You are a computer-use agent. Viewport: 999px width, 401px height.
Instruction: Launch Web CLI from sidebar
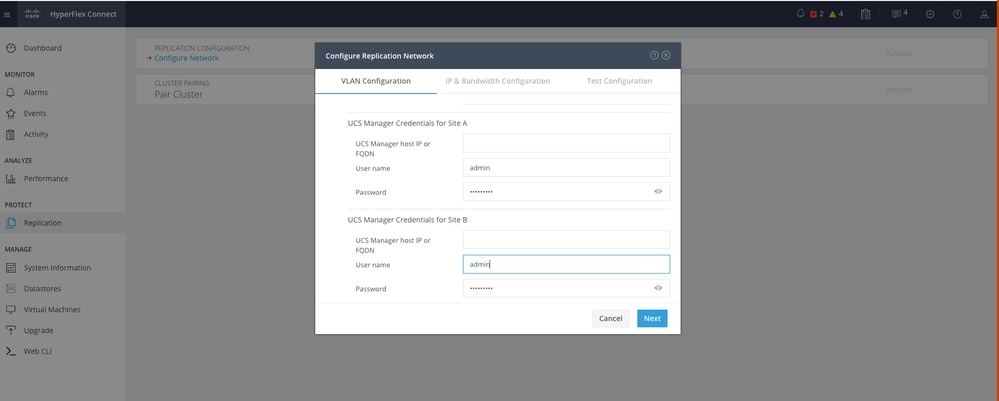(38, 351)
